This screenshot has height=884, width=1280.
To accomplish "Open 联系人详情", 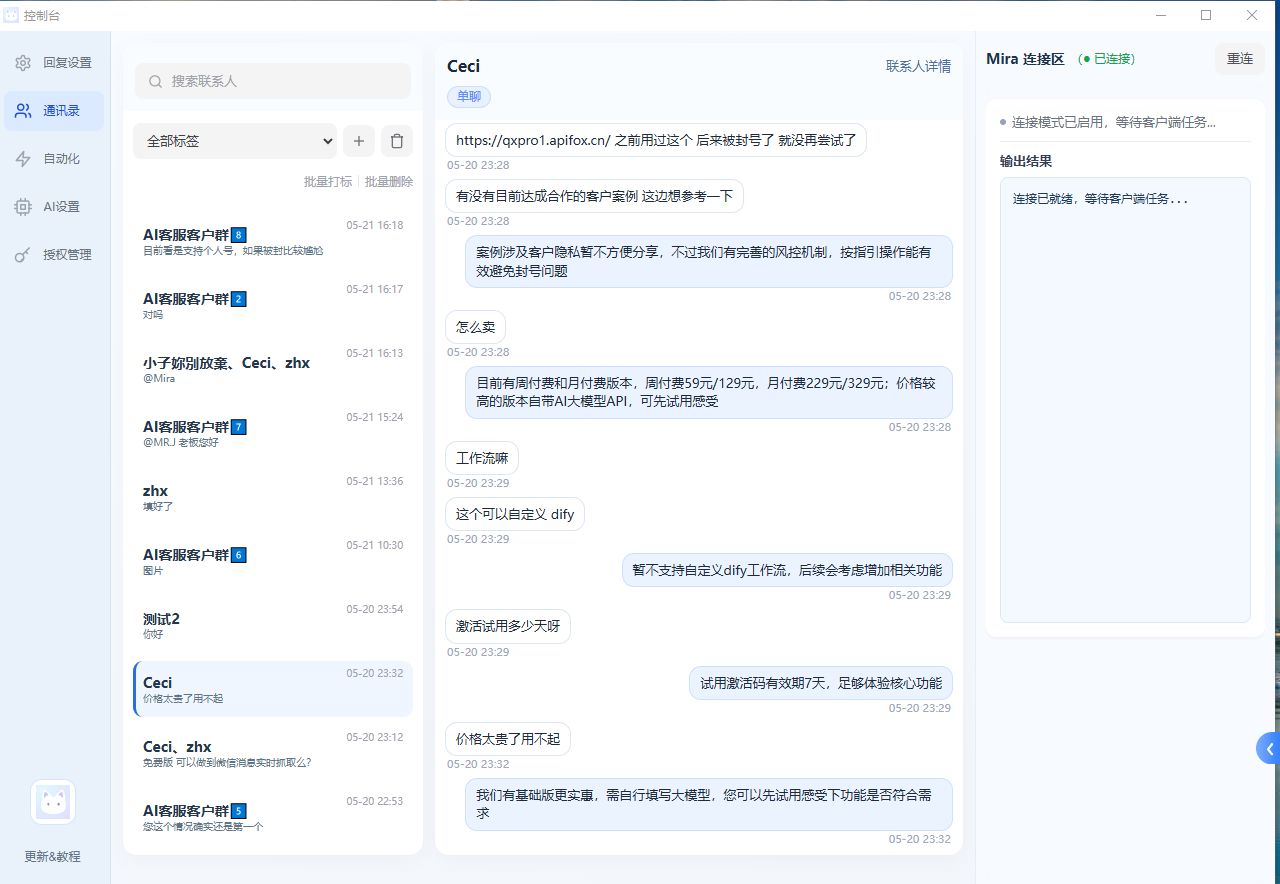I will 918,66.
